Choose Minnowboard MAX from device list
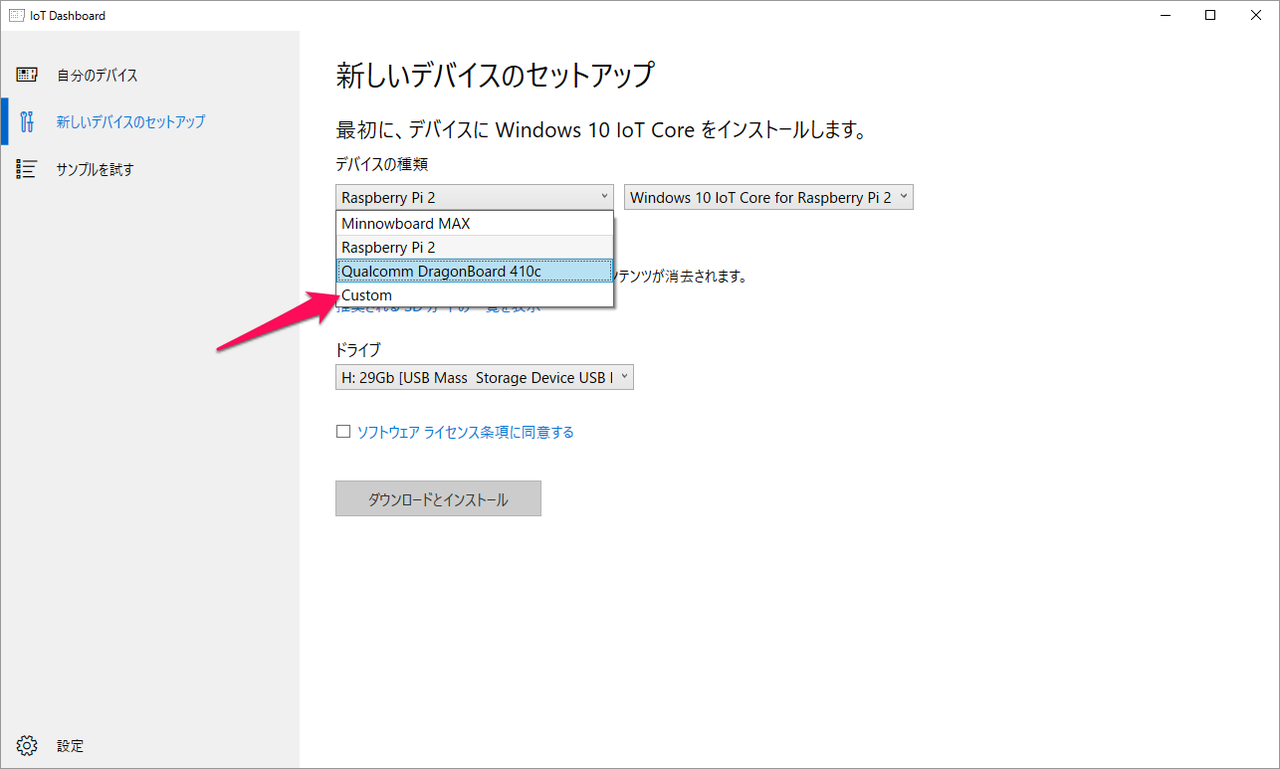The width and height of the screenshot is (1280, 769). tap(474, 223)
